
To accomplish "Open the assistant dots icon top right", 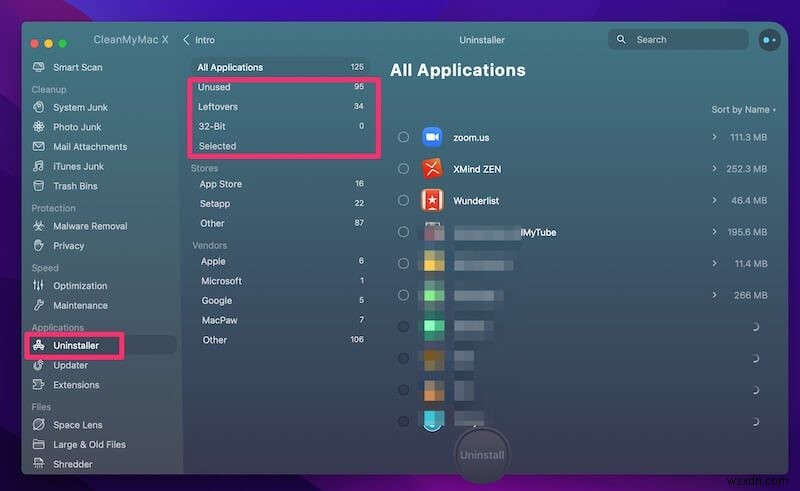I will [769, 40].
